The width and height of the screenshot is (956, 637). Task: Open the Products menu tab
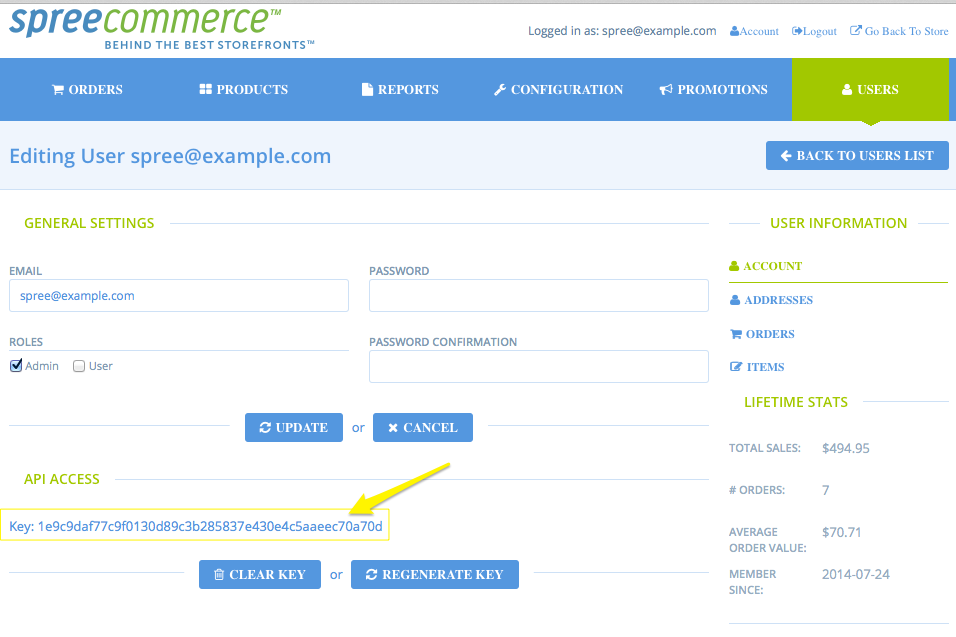point(244,90)
